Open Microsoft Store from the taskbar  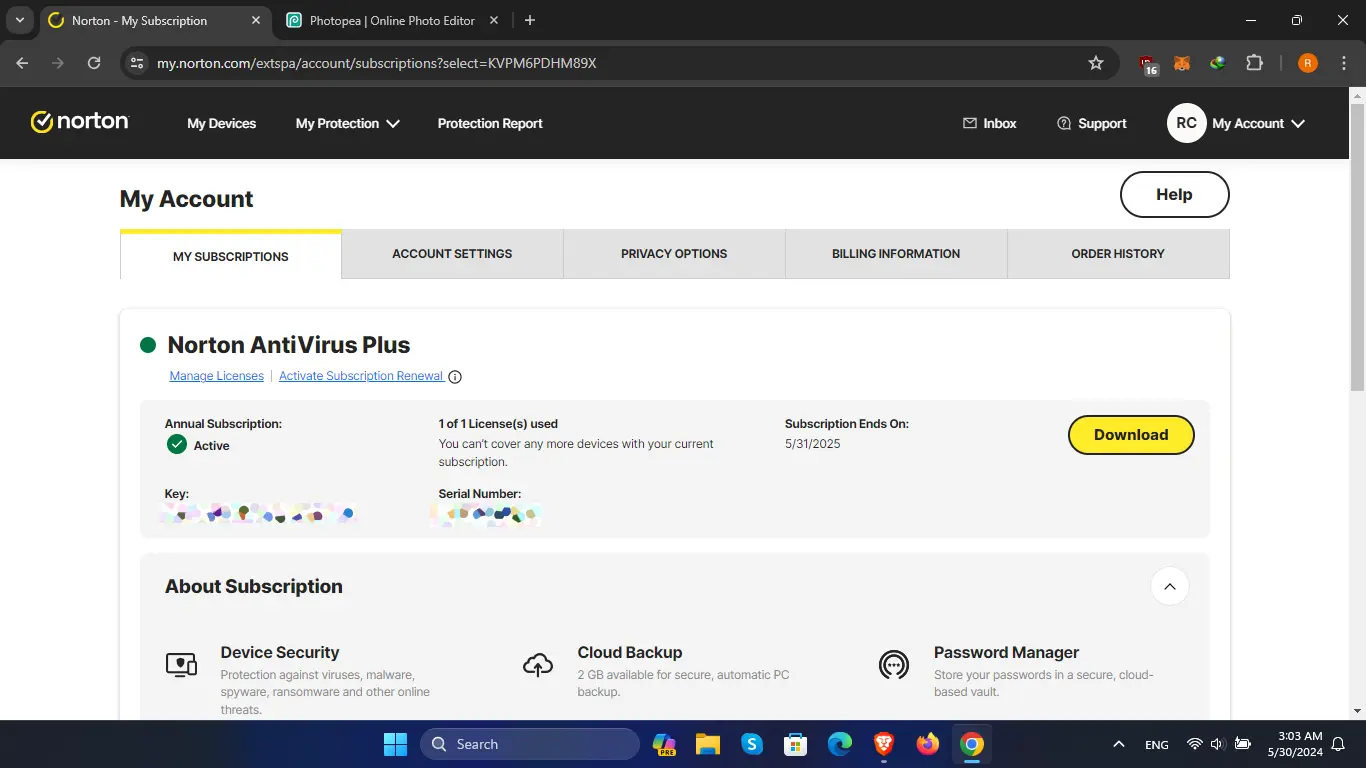click(796, 744)
